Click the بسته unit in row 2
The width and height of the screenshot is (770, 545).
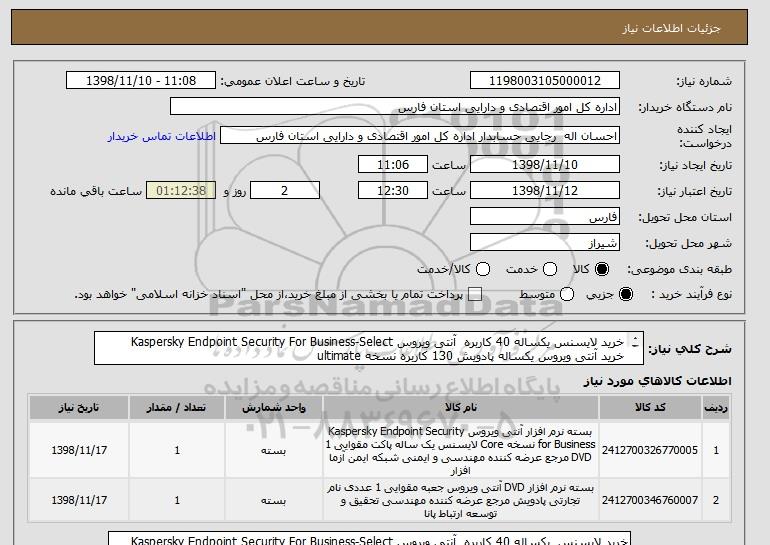tap(274, 501)
